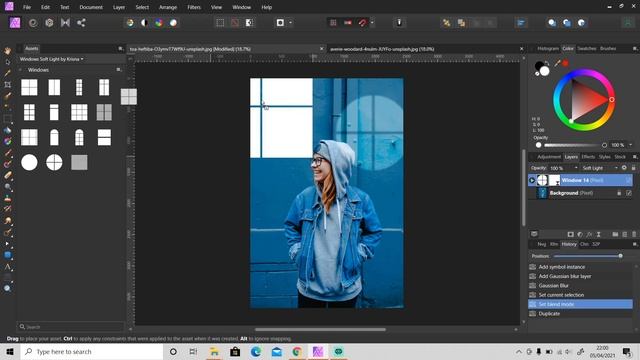Click the Mask Layer icon in Layers panel
This screenshot has width=640, height=360.
click(571, 234)
